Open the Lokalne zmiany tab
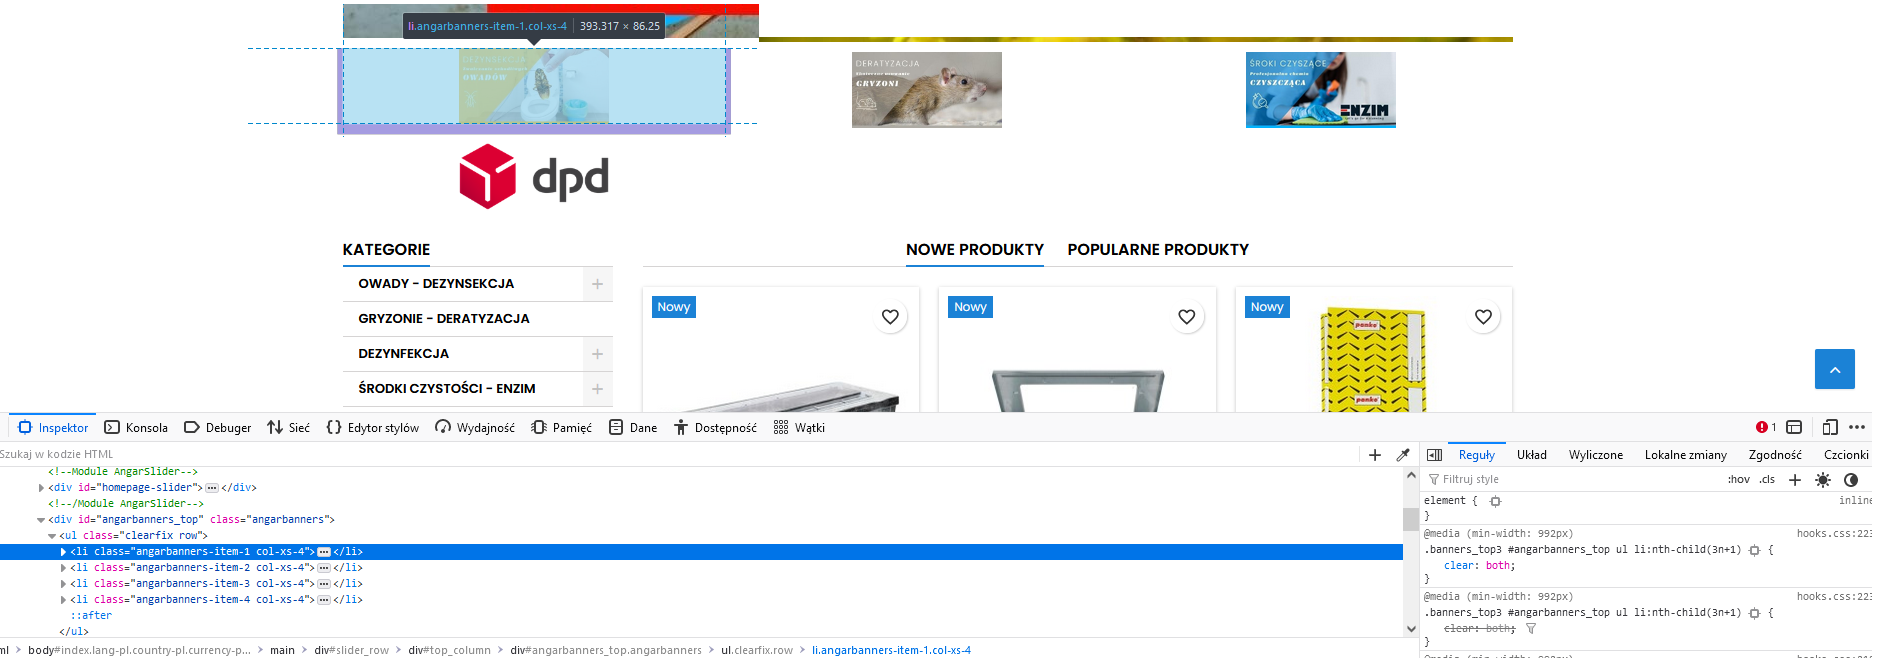The width and height of the screenshot is (1880, 664). (x=1686, y=455)
